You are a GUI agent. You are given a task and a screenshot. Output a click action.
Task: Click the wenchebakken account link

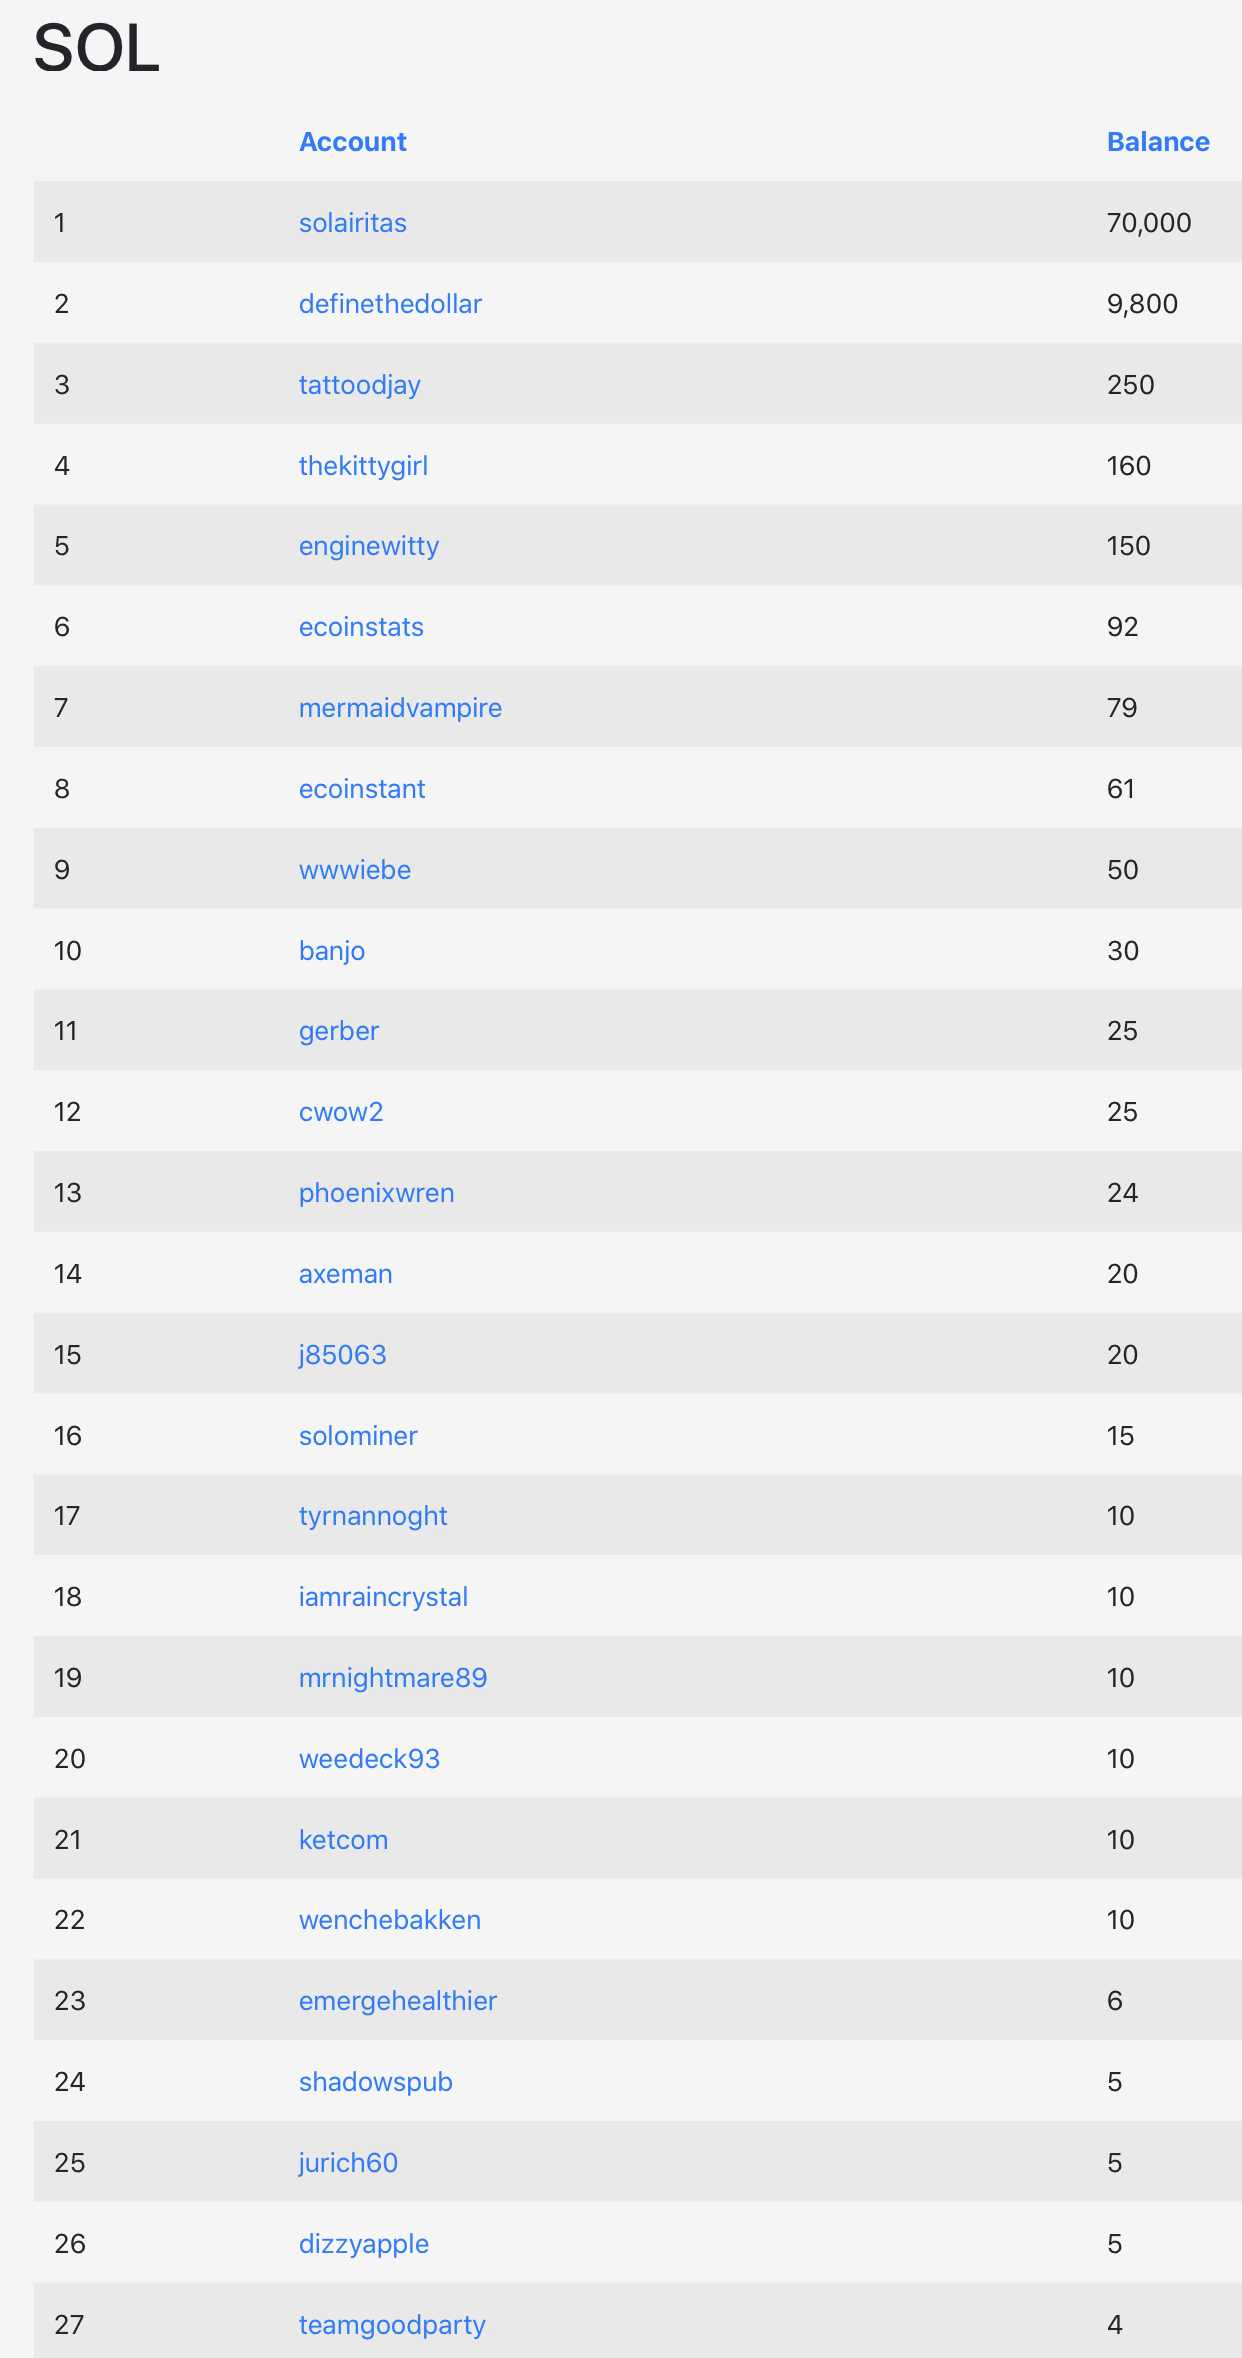[389, 1920]
